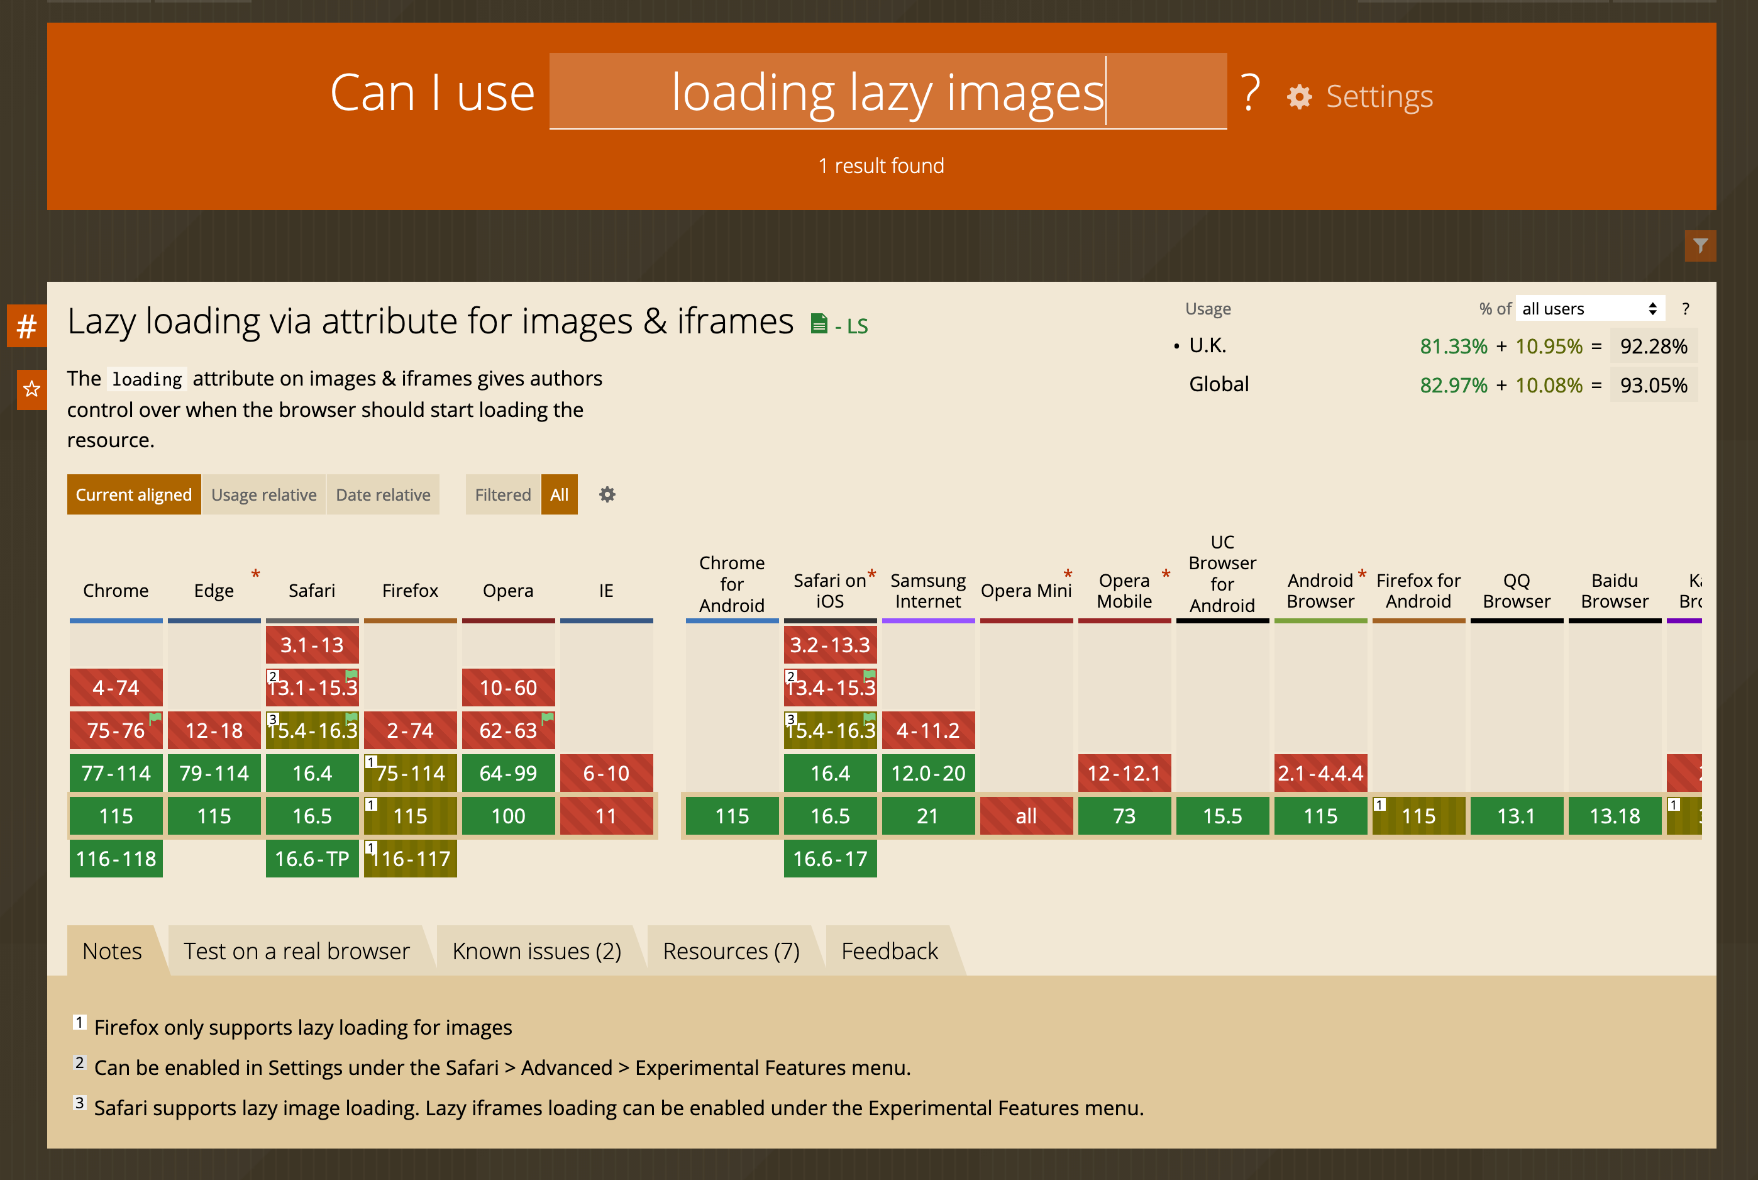Select Android Browser 2.1-4.4.4 cell
The image size is (1758, 1180).
[x=1320, y=773]
